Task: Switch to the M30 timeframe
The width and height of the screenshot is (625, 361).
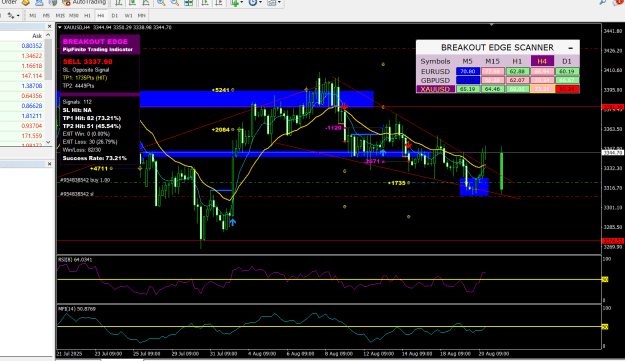Action: click(x=73, y=16)
